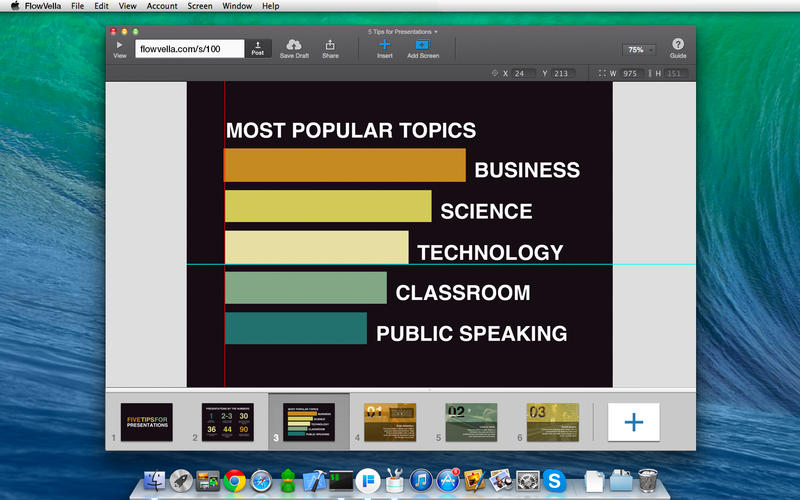Open the Trash in the Dock

click(648, 481)
